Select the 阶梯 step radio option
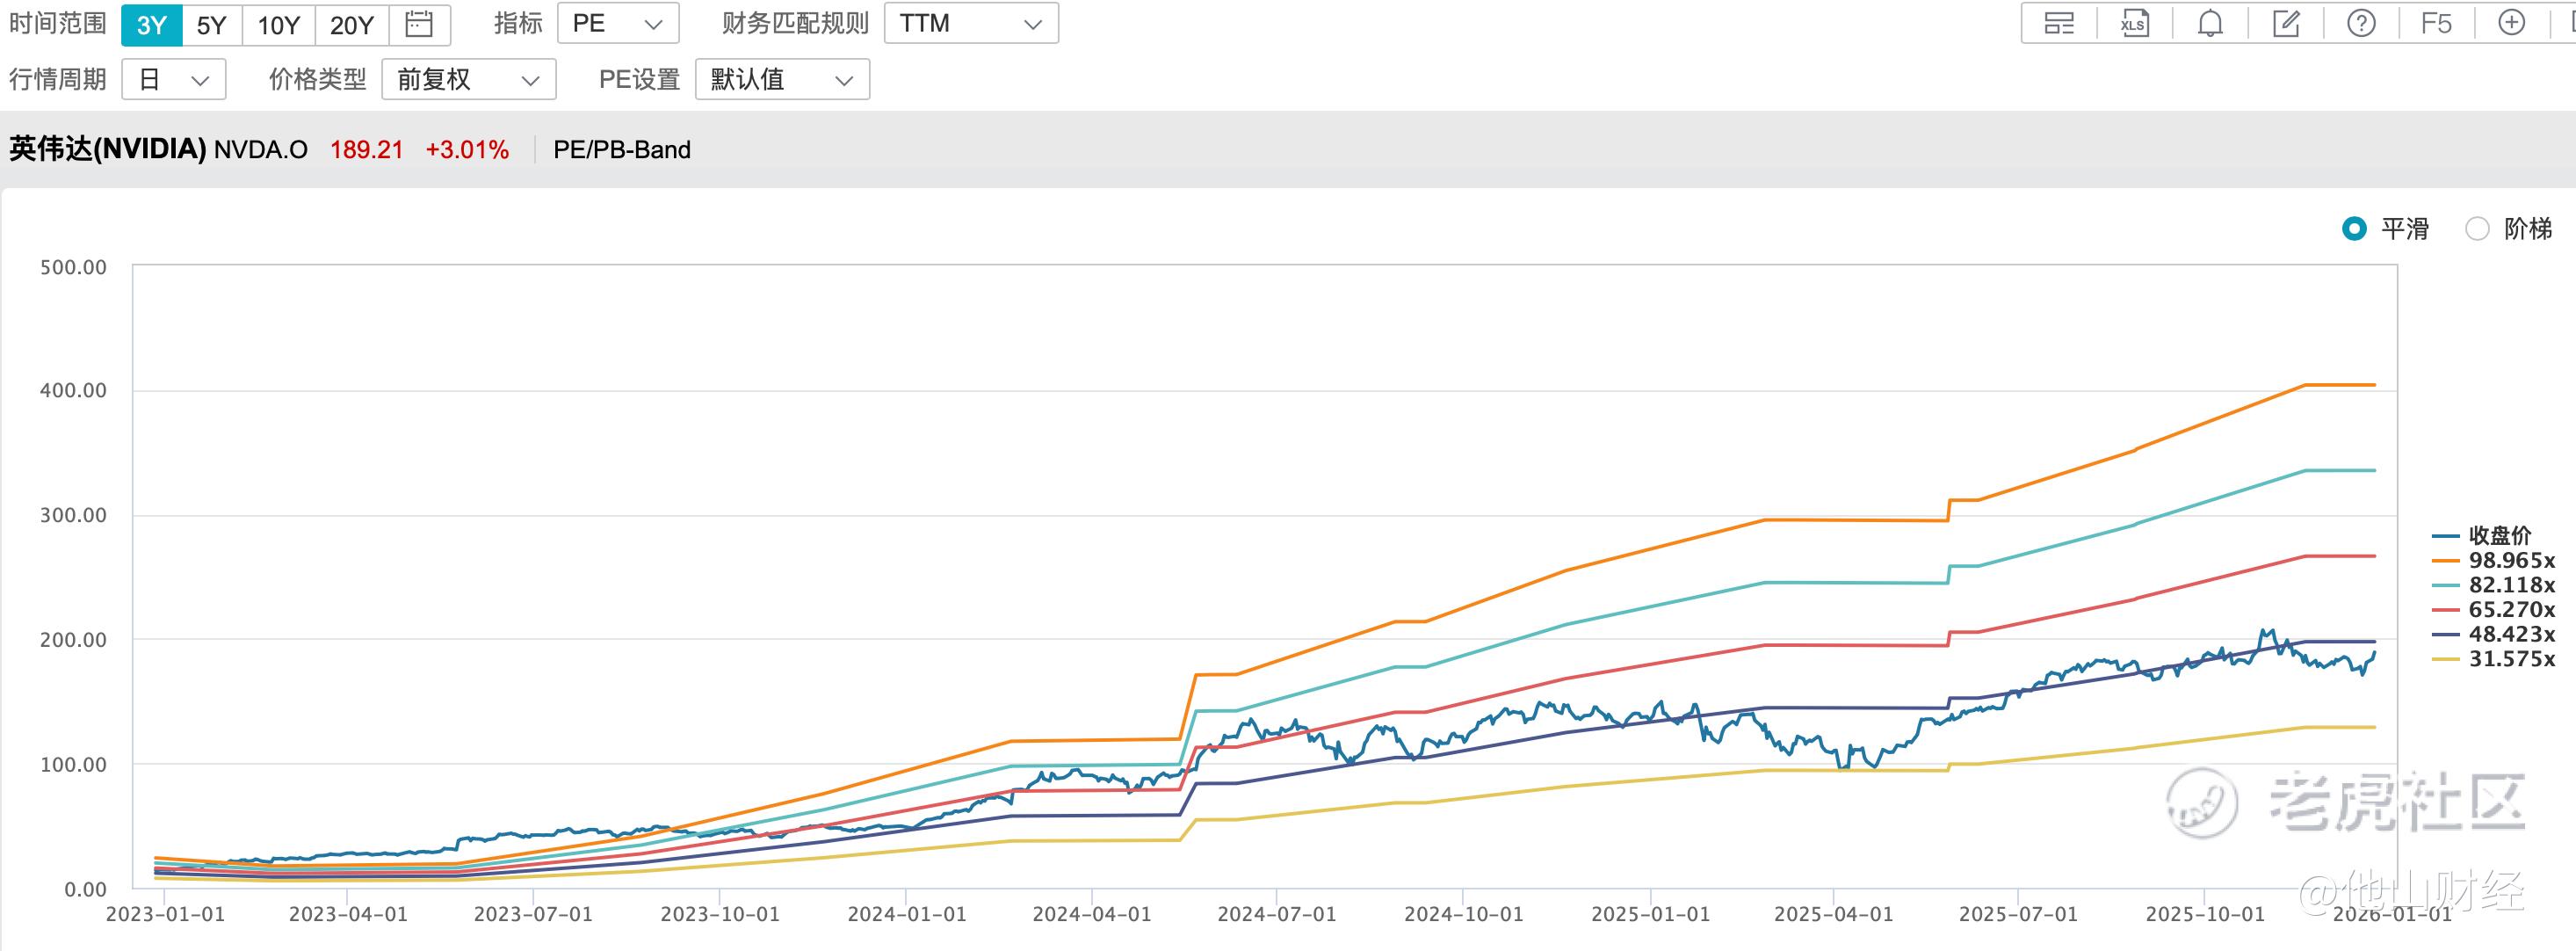The image size is (2576, 951). [2477, 229]
